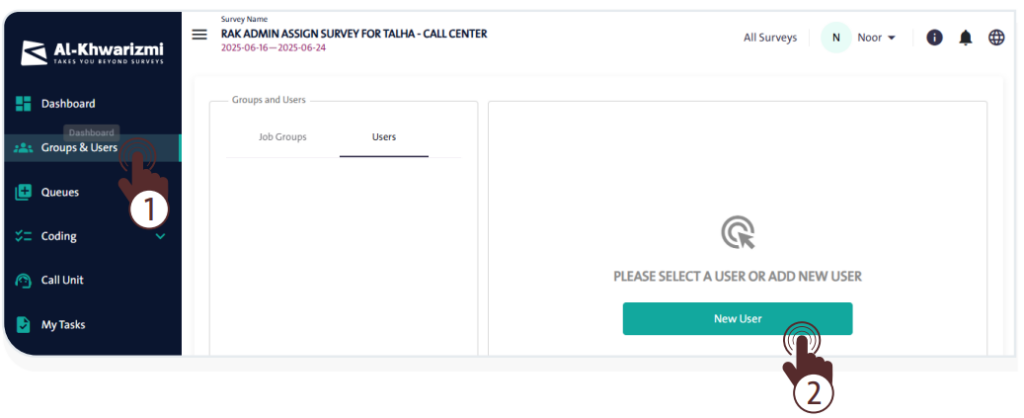Viewport: 1024px width, 418px height.
Task: Click the survey name title
Action: pyautogui.click(x=354, y=34)
